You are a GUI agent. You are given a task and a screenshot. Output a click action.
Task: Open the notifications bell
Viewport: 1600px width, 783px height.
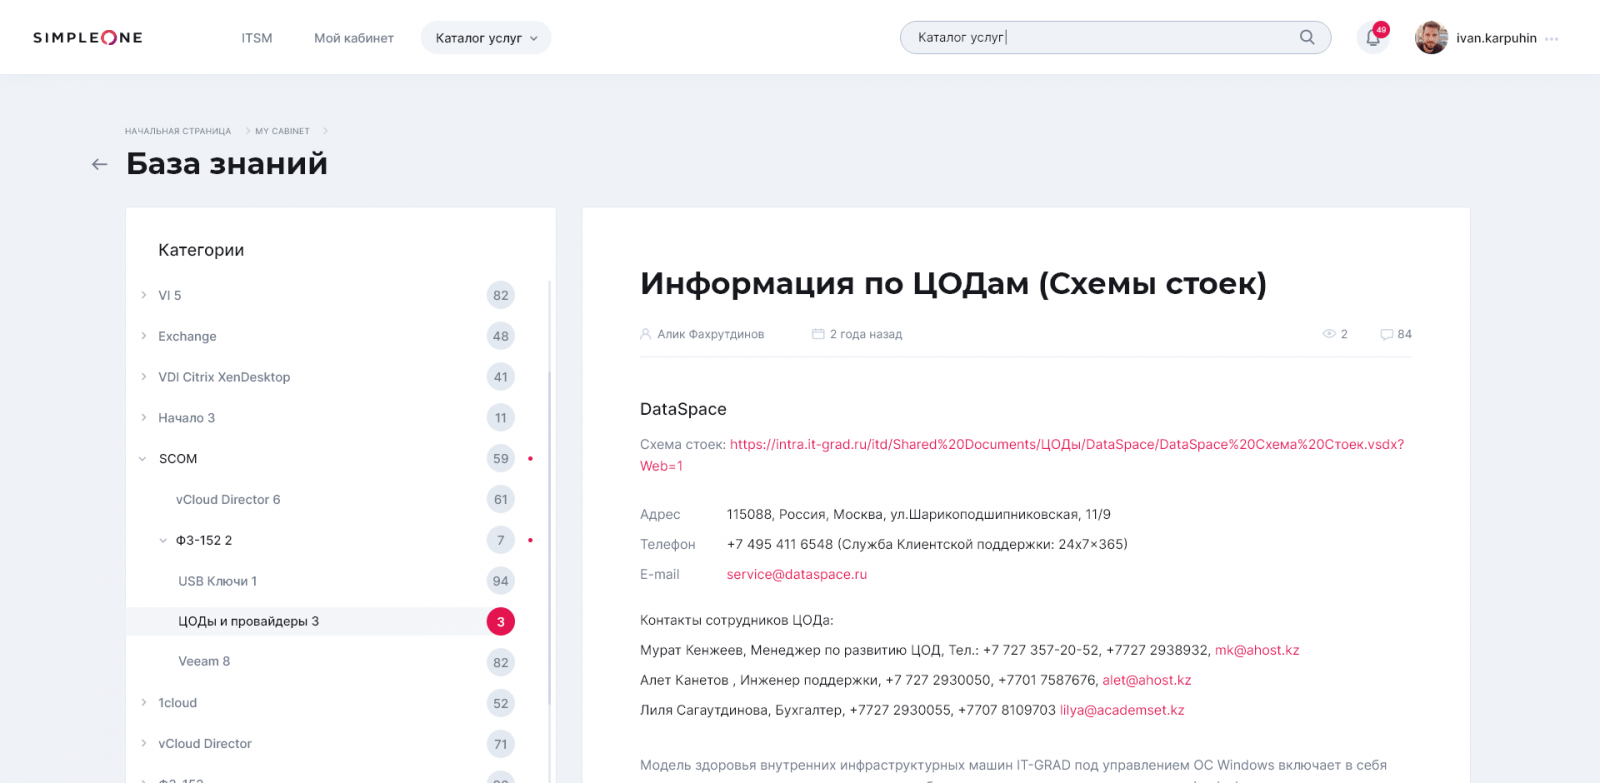pos(1373,38)
